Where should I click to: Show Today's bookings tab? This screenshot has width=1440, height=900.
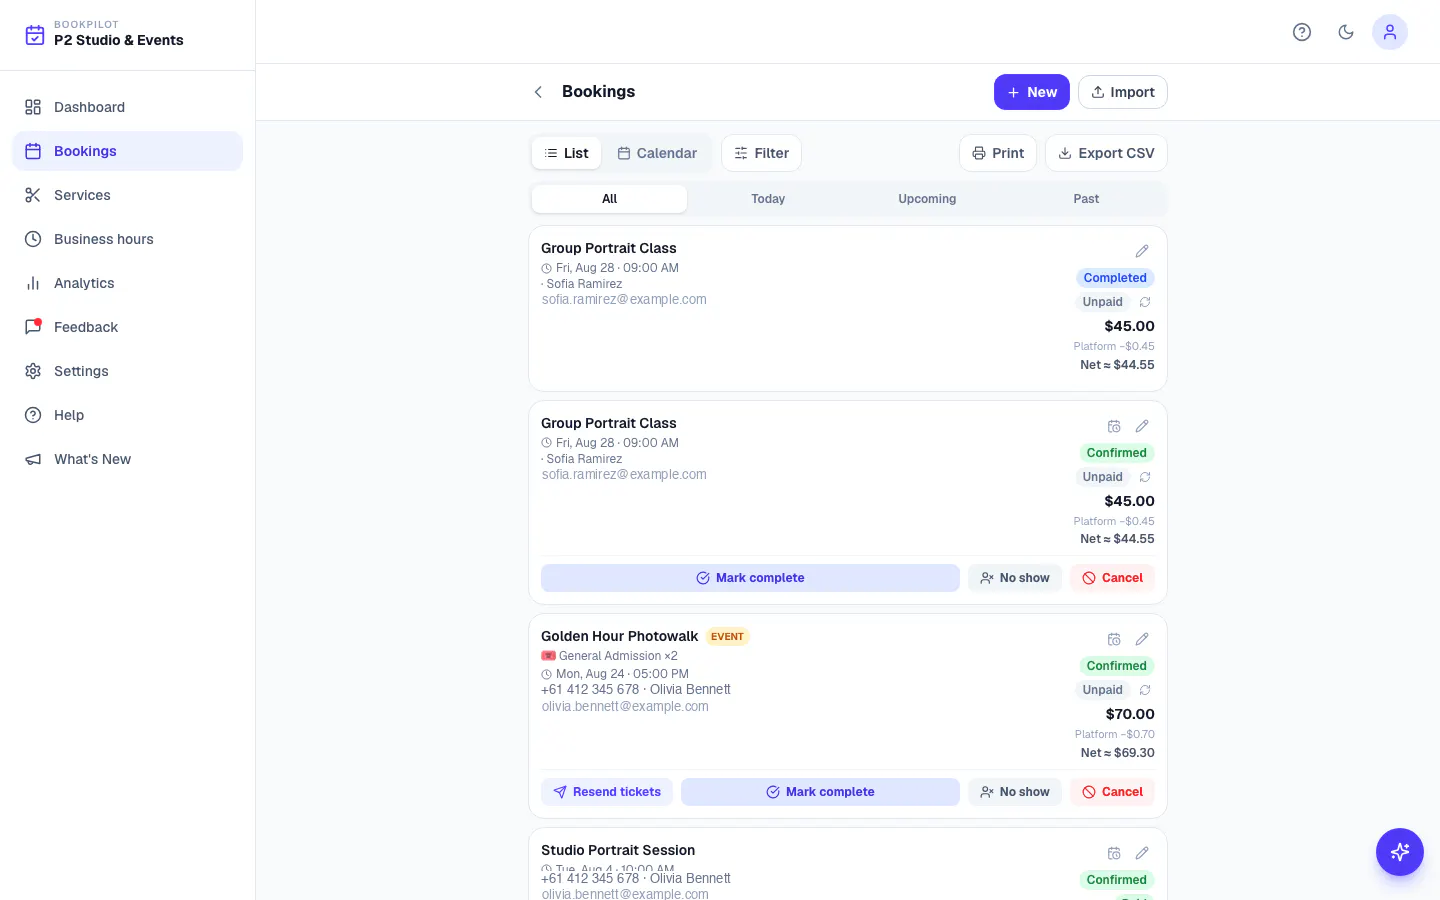(768, 199)
